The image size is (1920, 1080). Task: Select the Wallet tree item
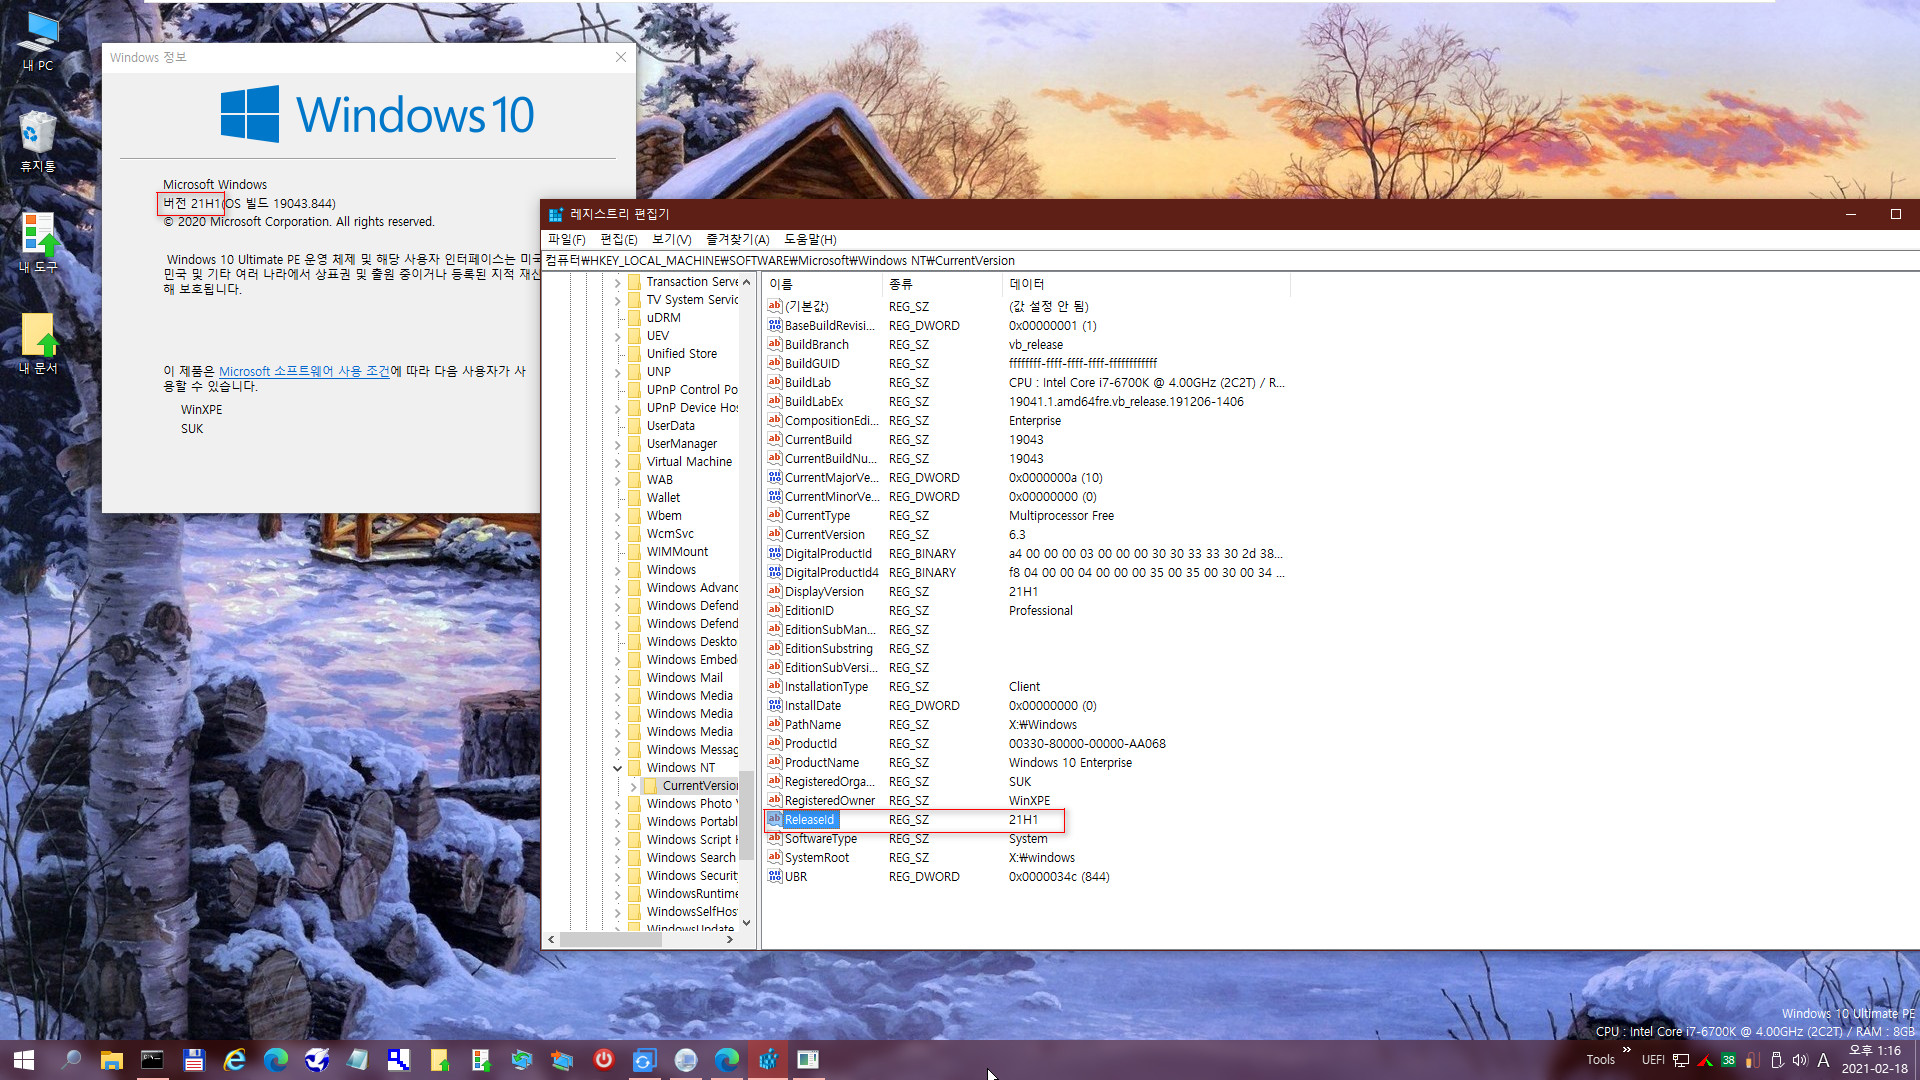point(663,498)
